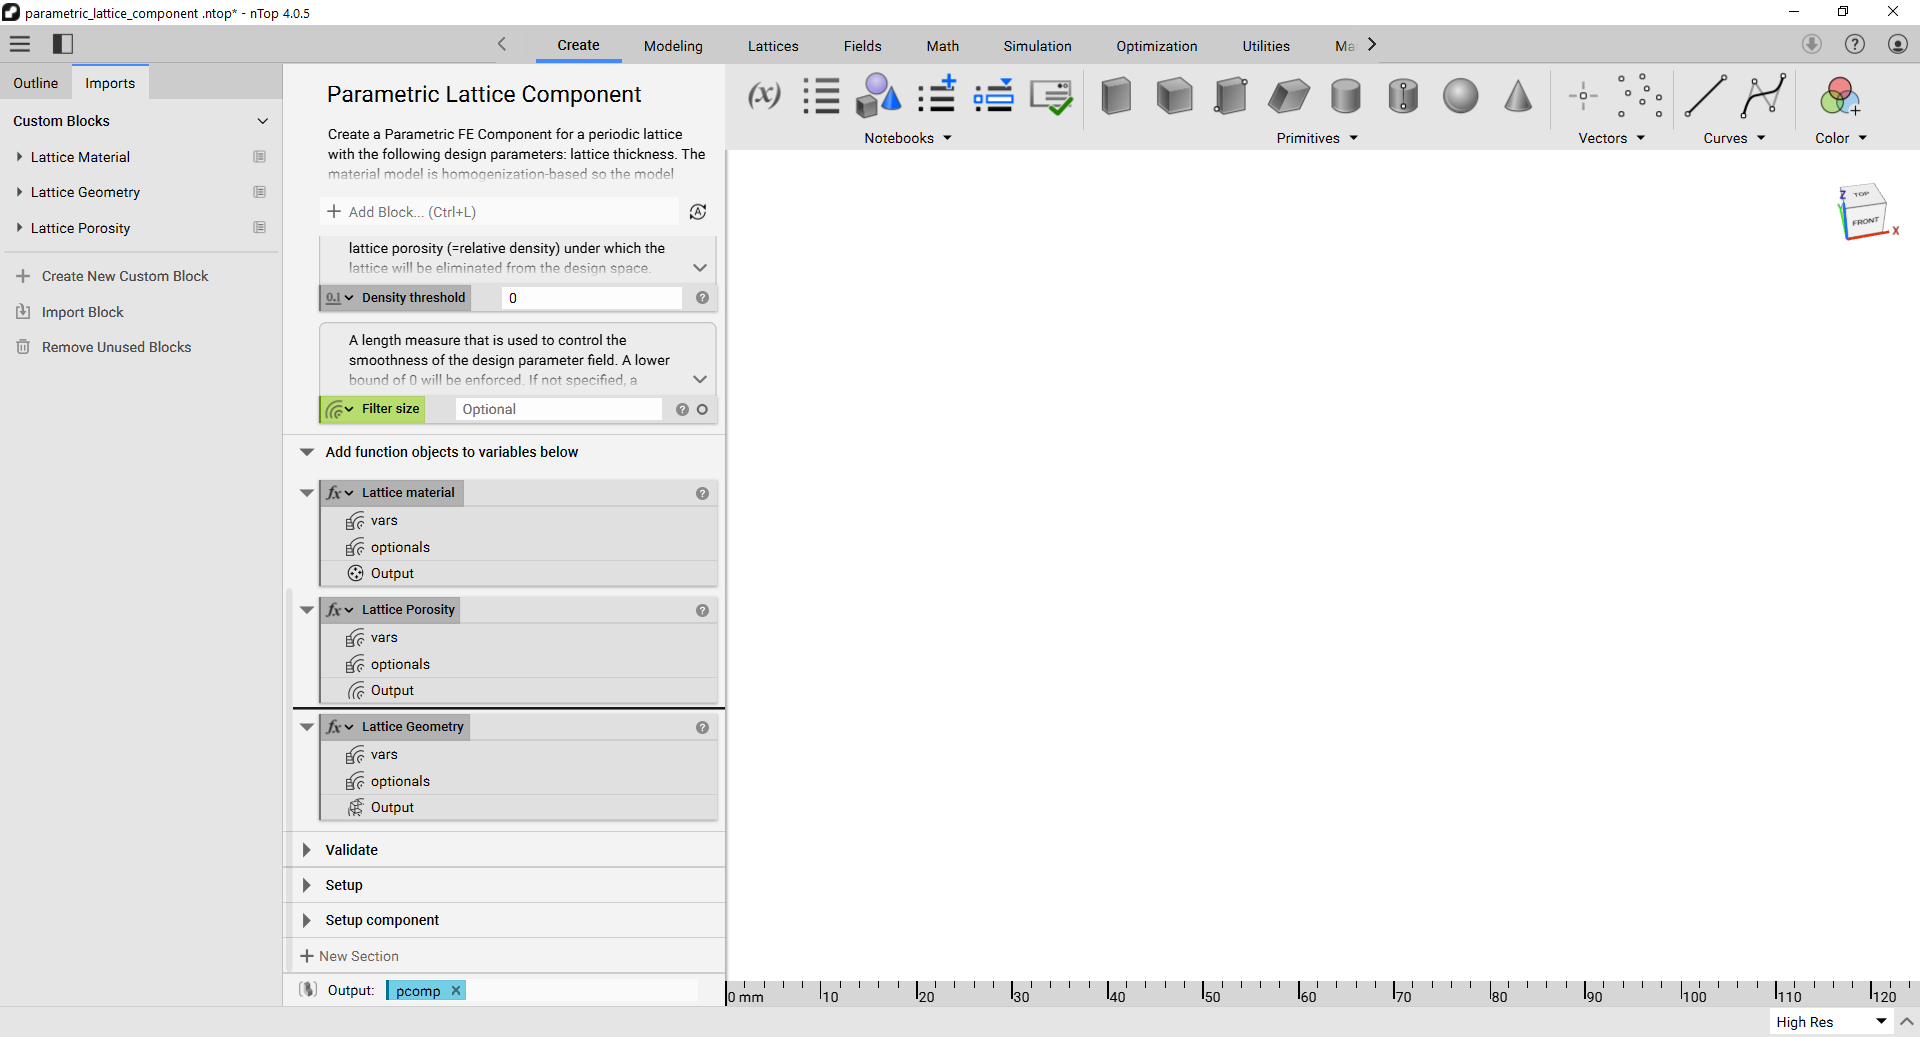Image resolution: width=1920 pixels, height=1037 pixels.
Task: Click the shapes custom block icon
Action: click(878, 96)
